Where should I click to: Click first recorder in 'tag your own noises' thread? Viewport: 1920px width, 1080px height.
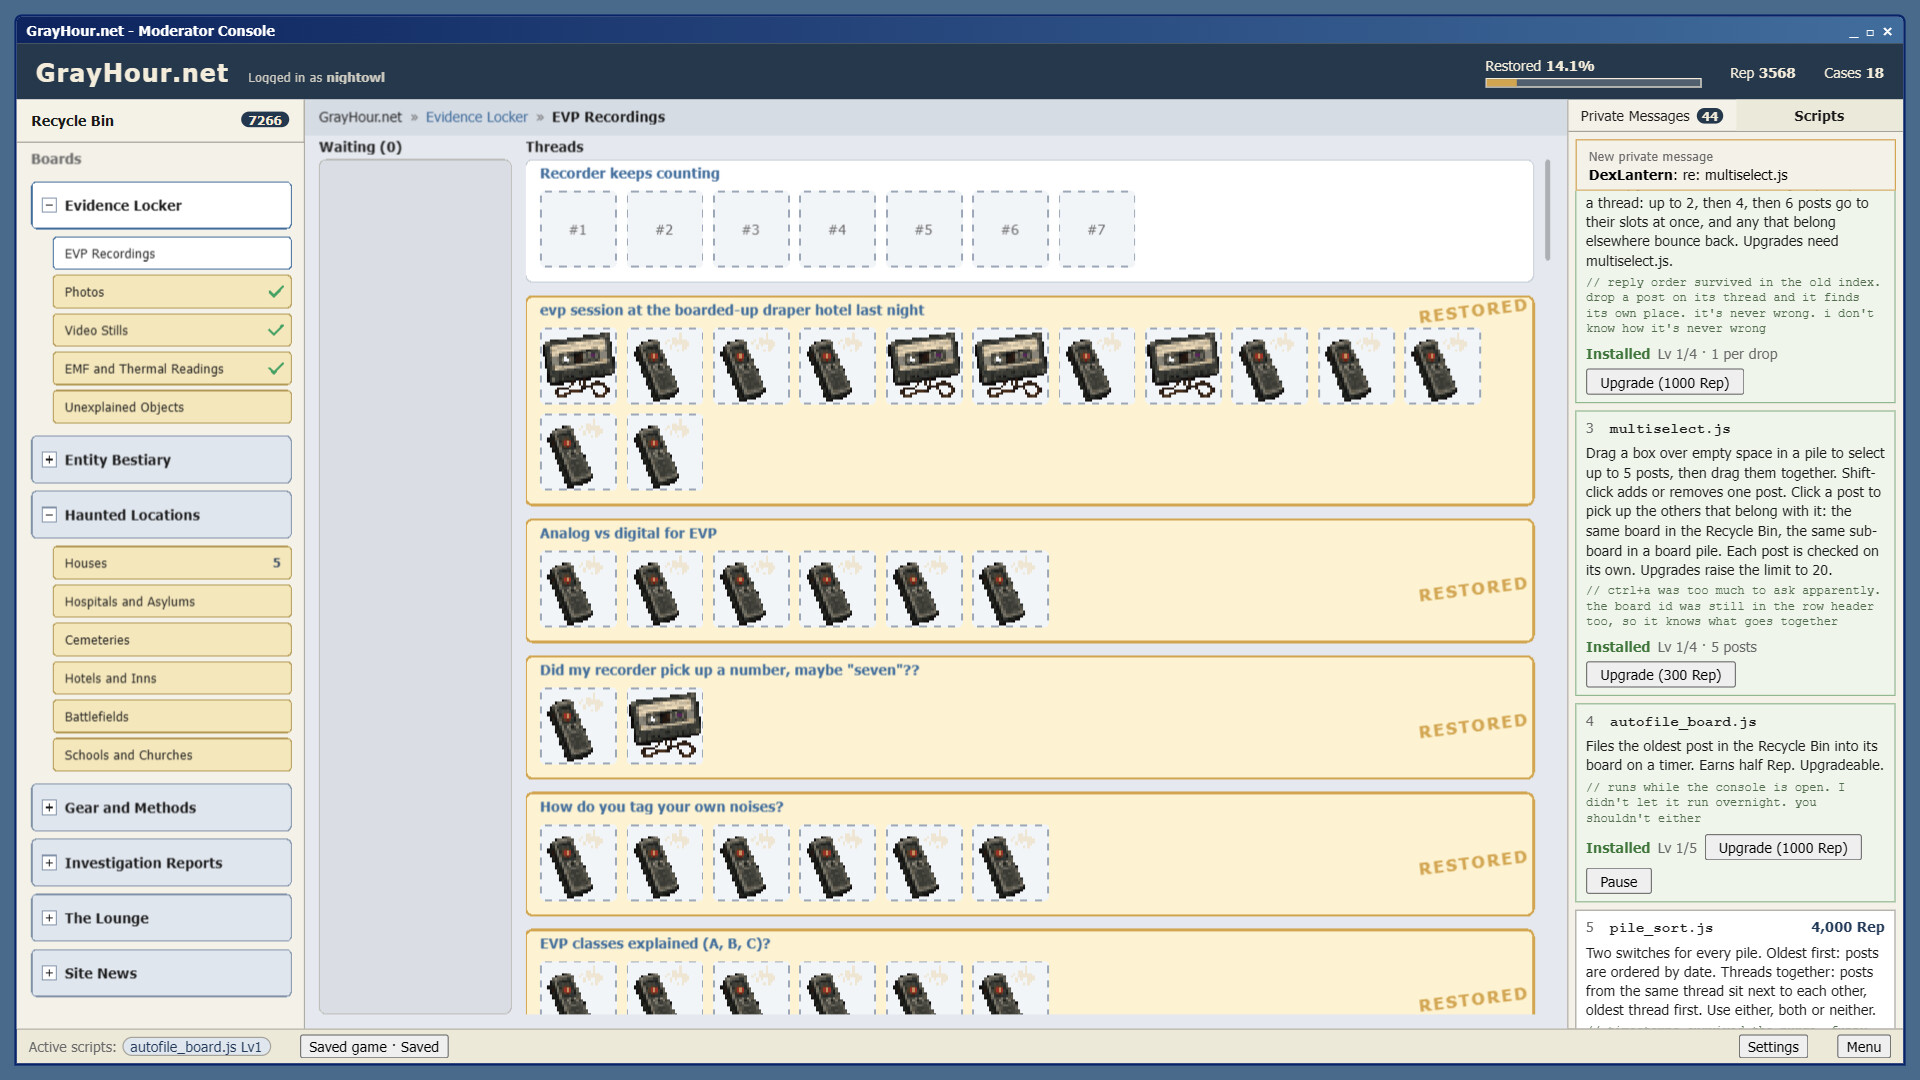click(578, 863)
